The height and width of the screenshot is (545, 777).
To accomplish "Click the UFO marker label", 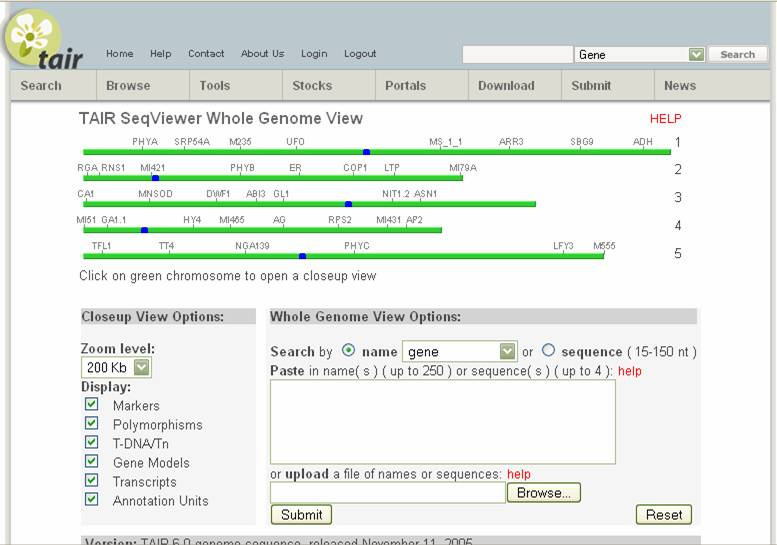I will tap(295, 142).
